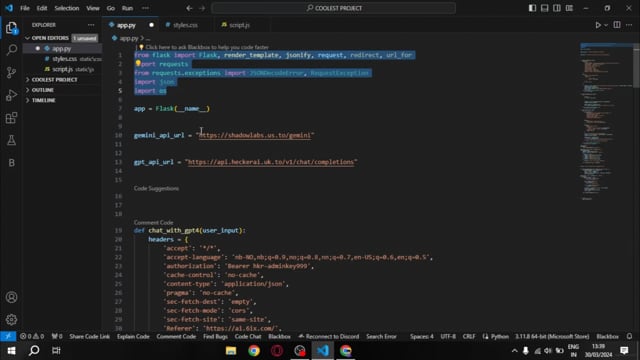This screenshot has width=640, height=360.
Task: Open Run and Debug view
Action: tap(11, 95)
